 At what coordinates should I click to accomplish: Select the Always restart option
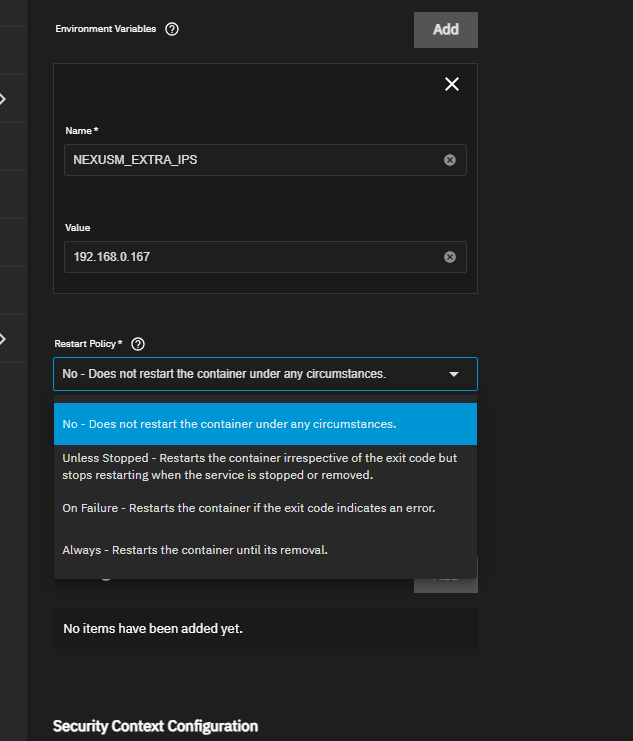tap(265, 550)
